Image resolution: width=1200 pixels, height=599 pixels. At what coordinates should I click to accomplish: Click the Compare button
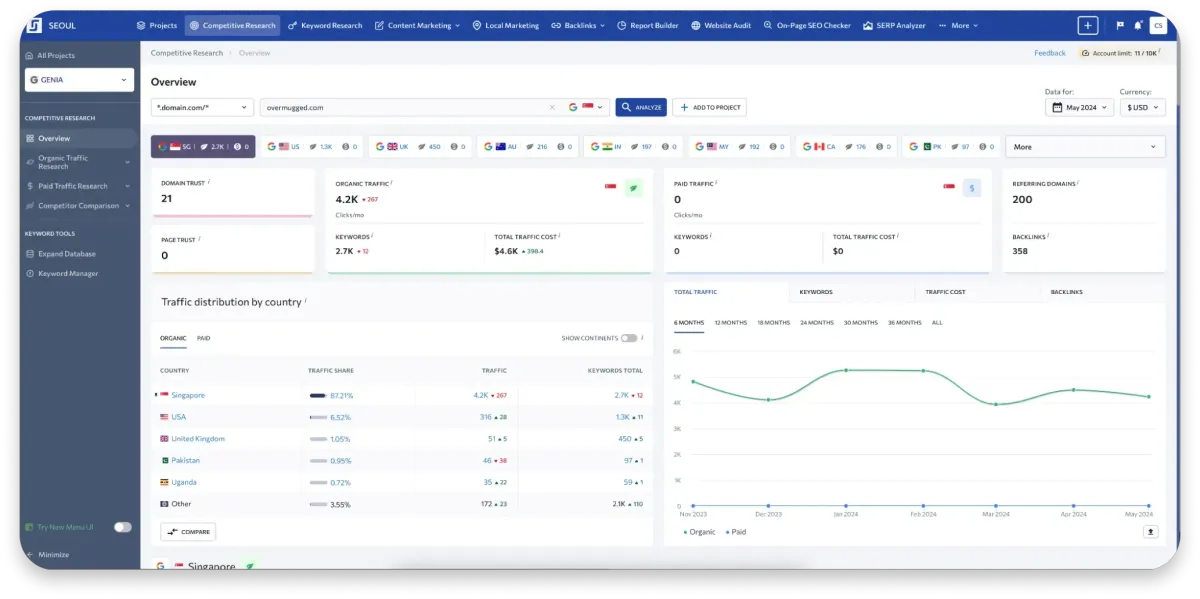click(x=188, y=532)
